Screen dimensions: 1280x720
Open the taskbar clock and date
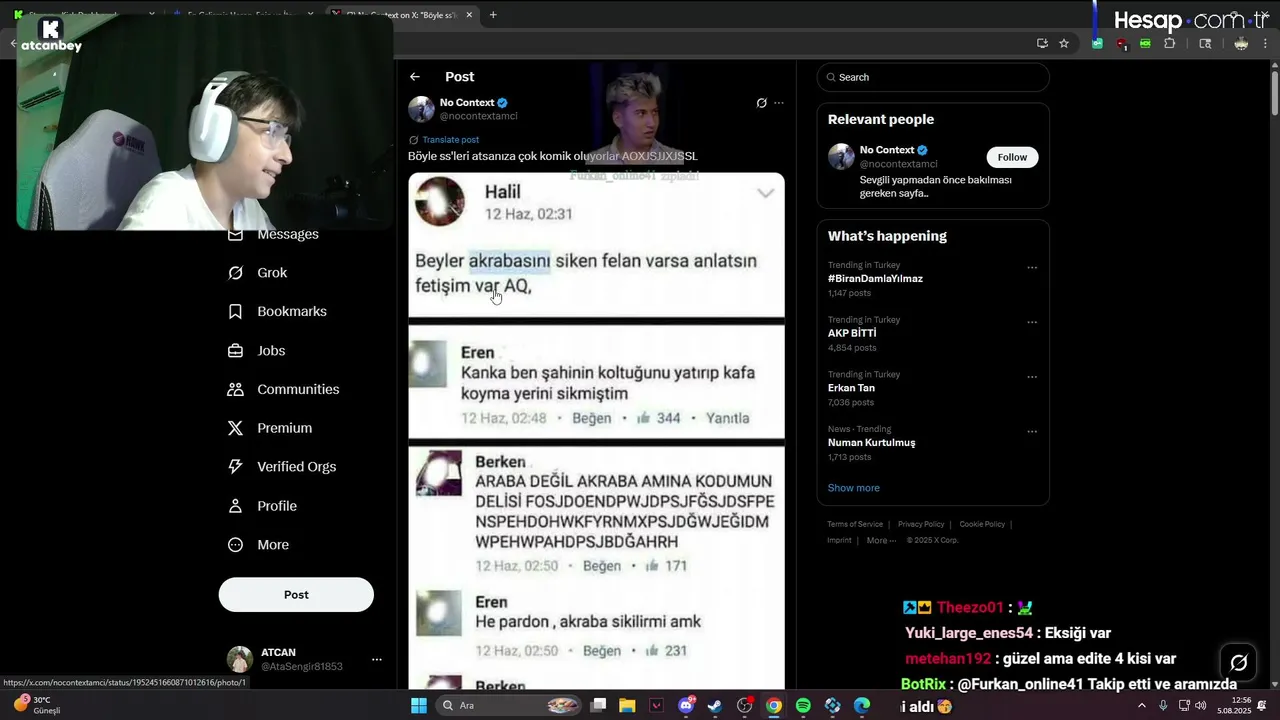(1234, 706)
